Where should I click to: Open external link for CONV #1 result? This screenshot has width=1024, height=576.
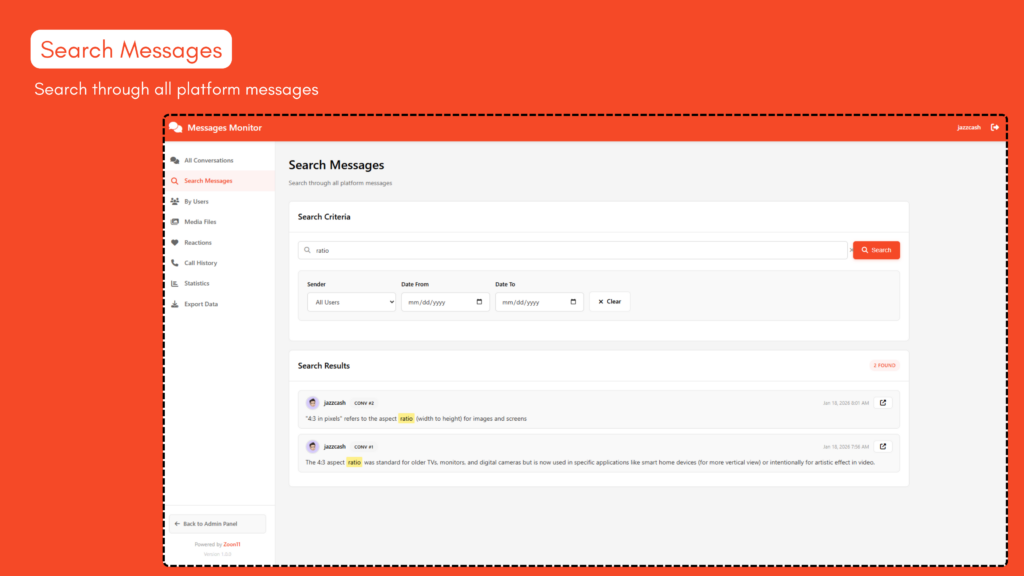(x=883, y=446)
